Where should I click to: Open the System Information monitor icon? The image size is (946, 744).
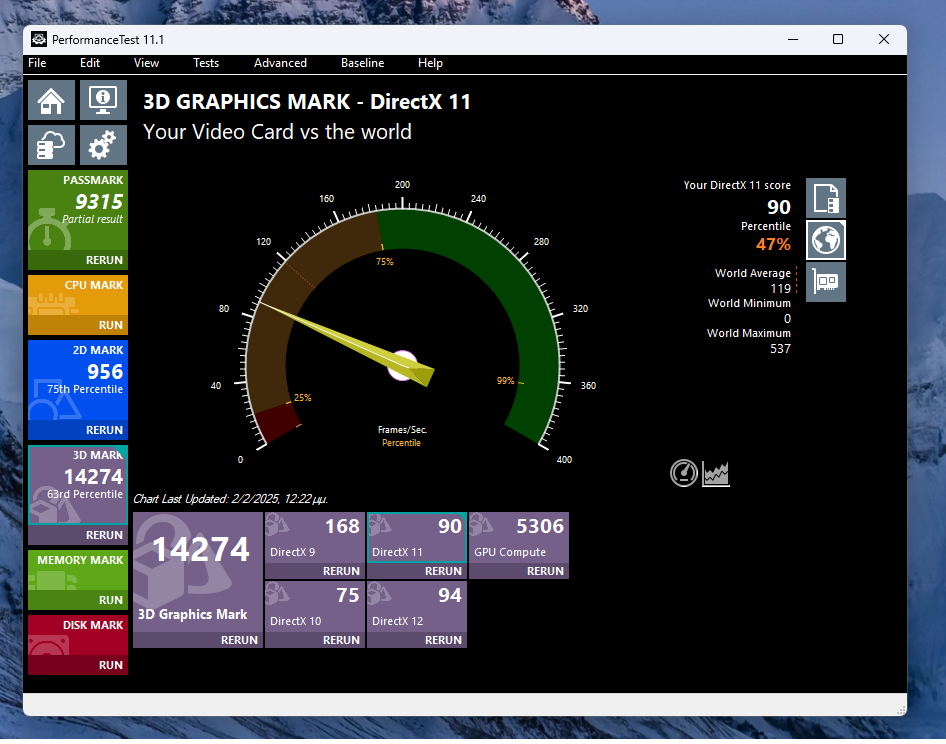point(102,100)
